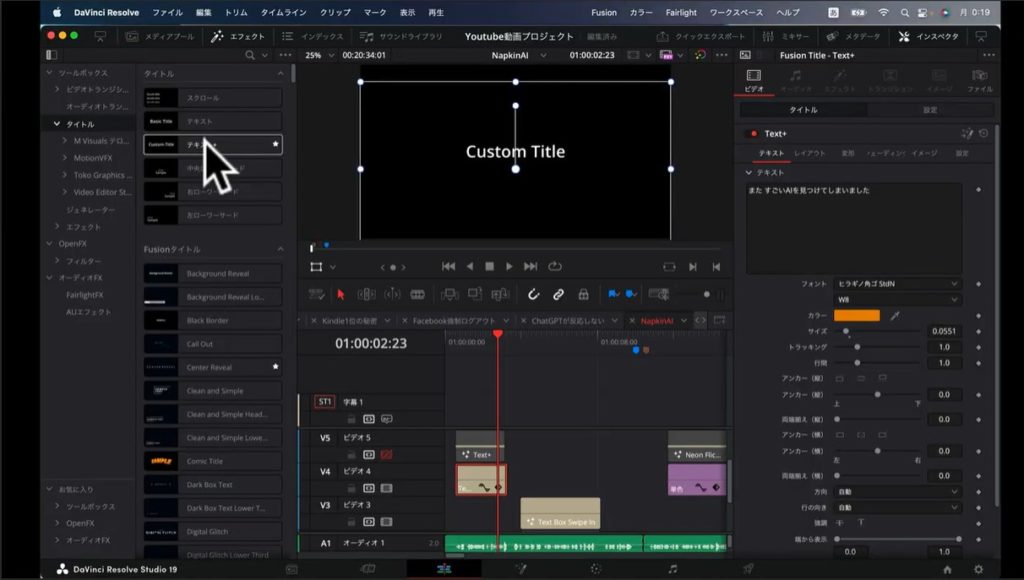Screen dimensions: 1024x580
Task: Reset Text+ settings with the reset icon
Action: (x=984, y=133)
